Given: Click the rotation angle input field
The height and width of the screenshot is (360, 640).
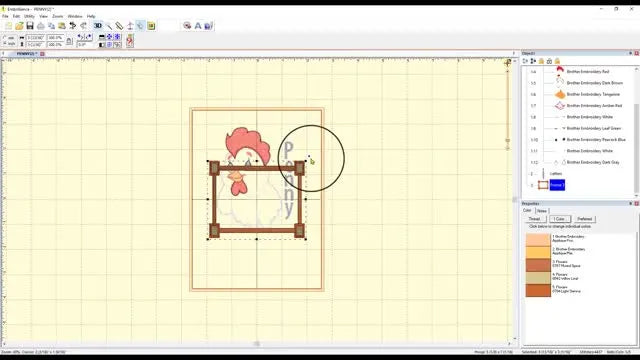Looking at the screenshot, I should (84, 44).
